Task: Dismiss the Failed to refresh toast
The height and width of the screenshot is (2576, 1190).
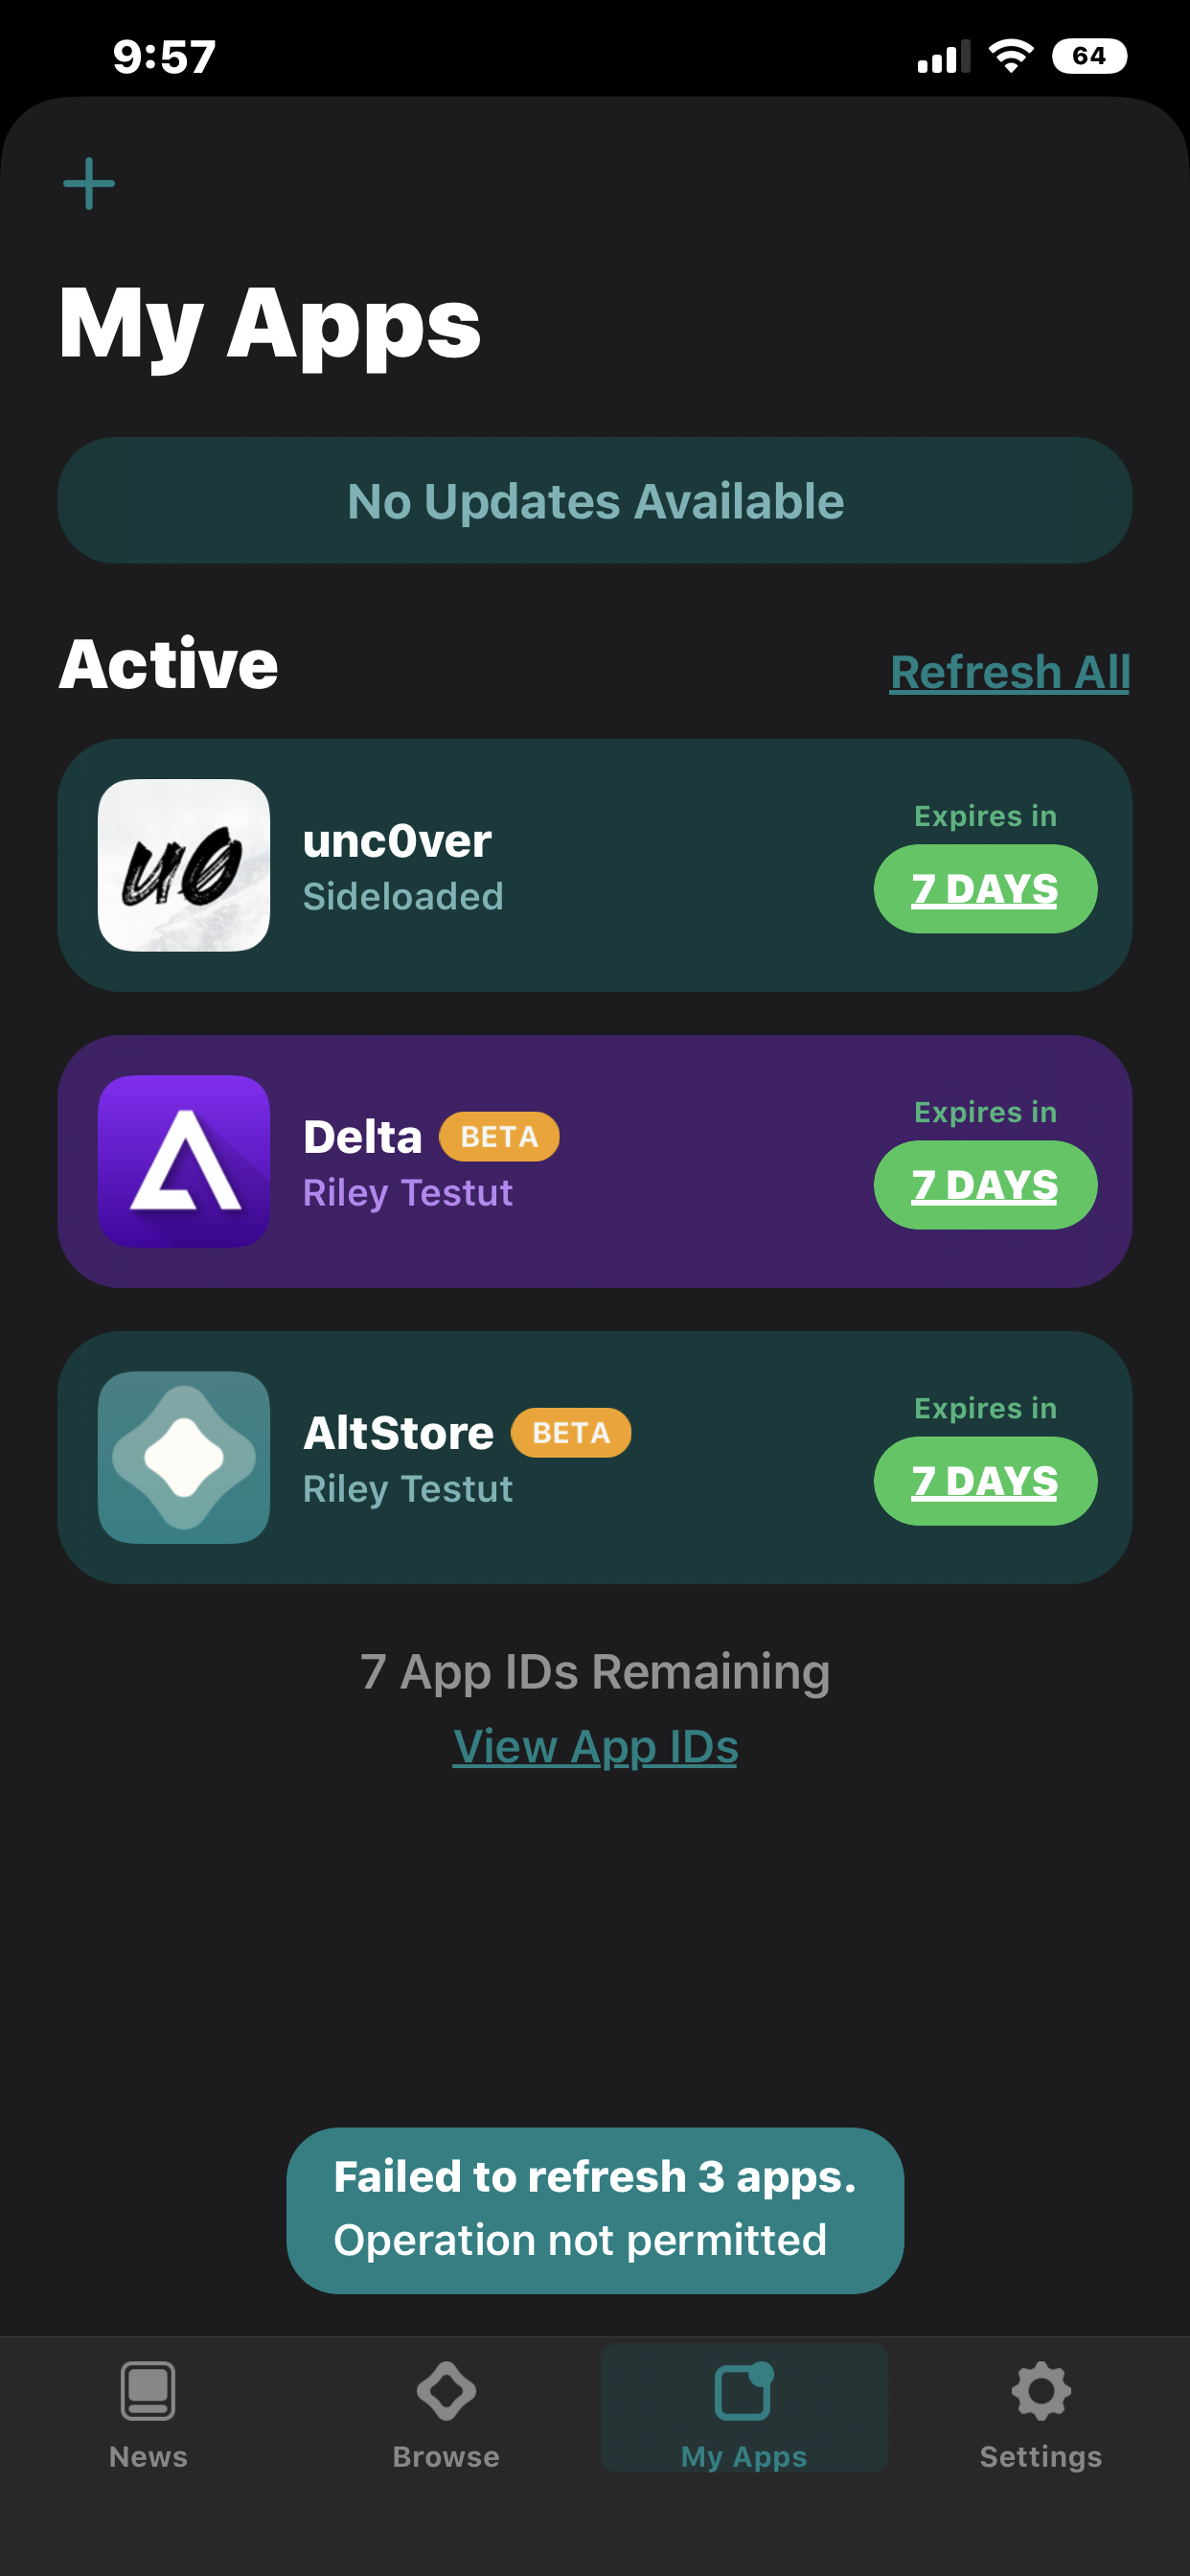Action: coord(595,2210)
